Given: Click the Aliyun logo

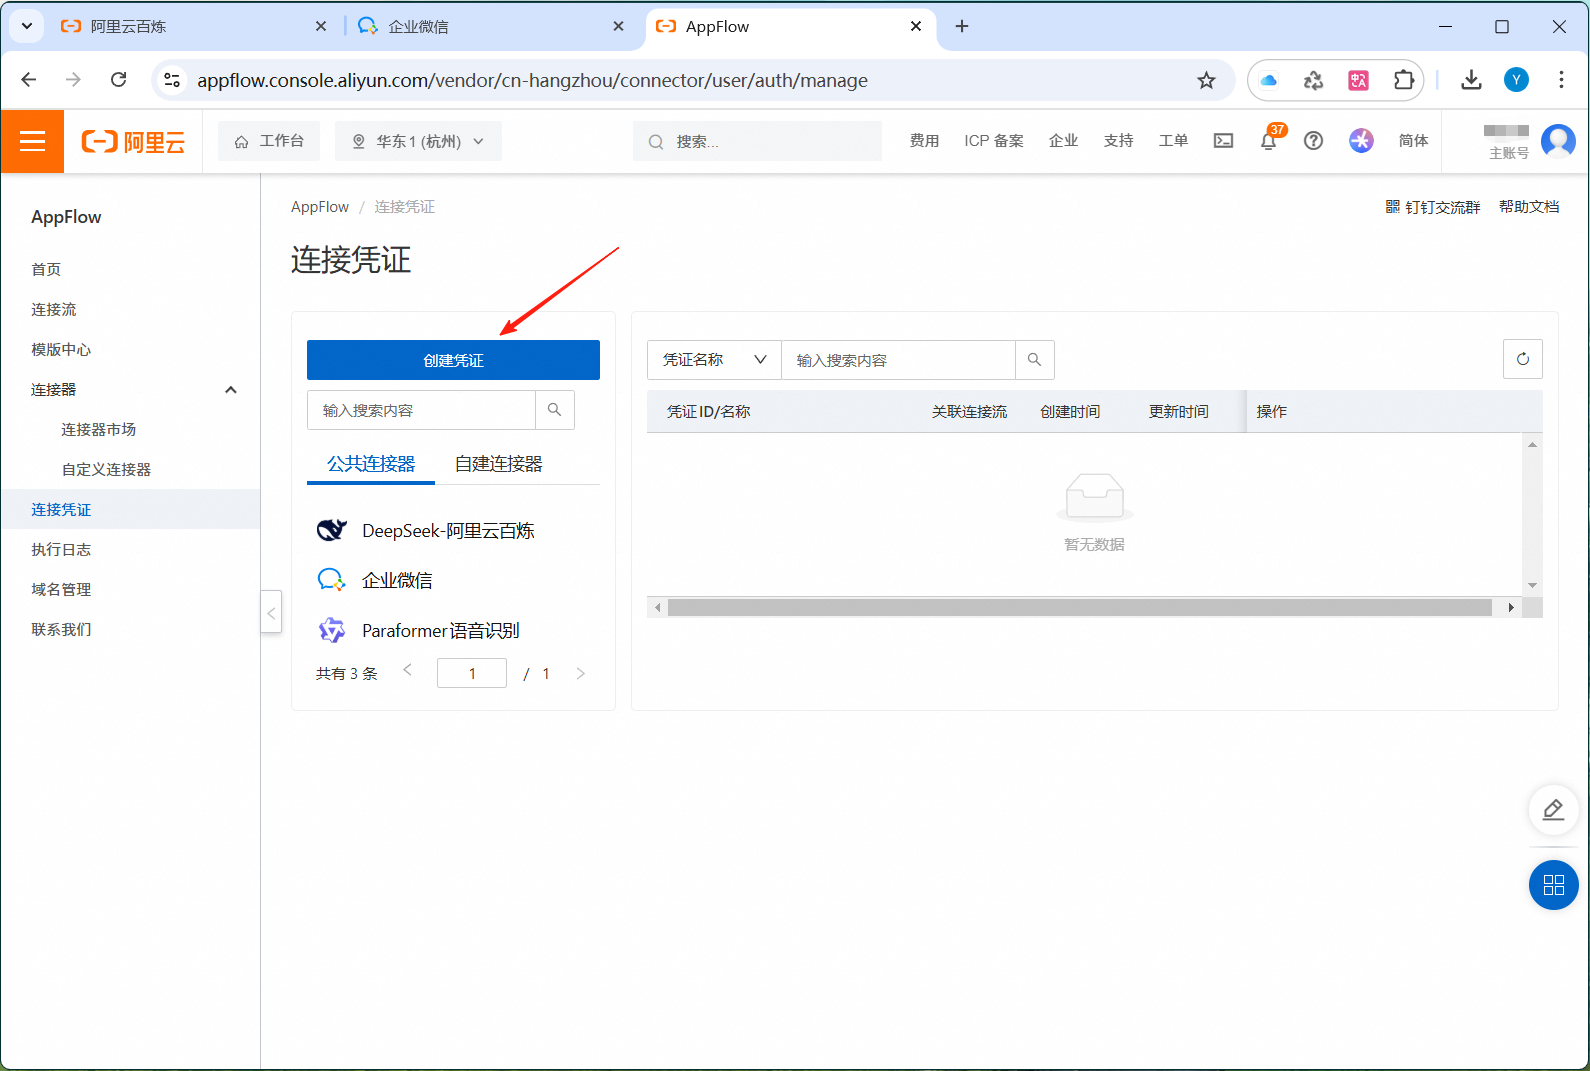Looking at the screenshot, I should click(x=133, y=142).
